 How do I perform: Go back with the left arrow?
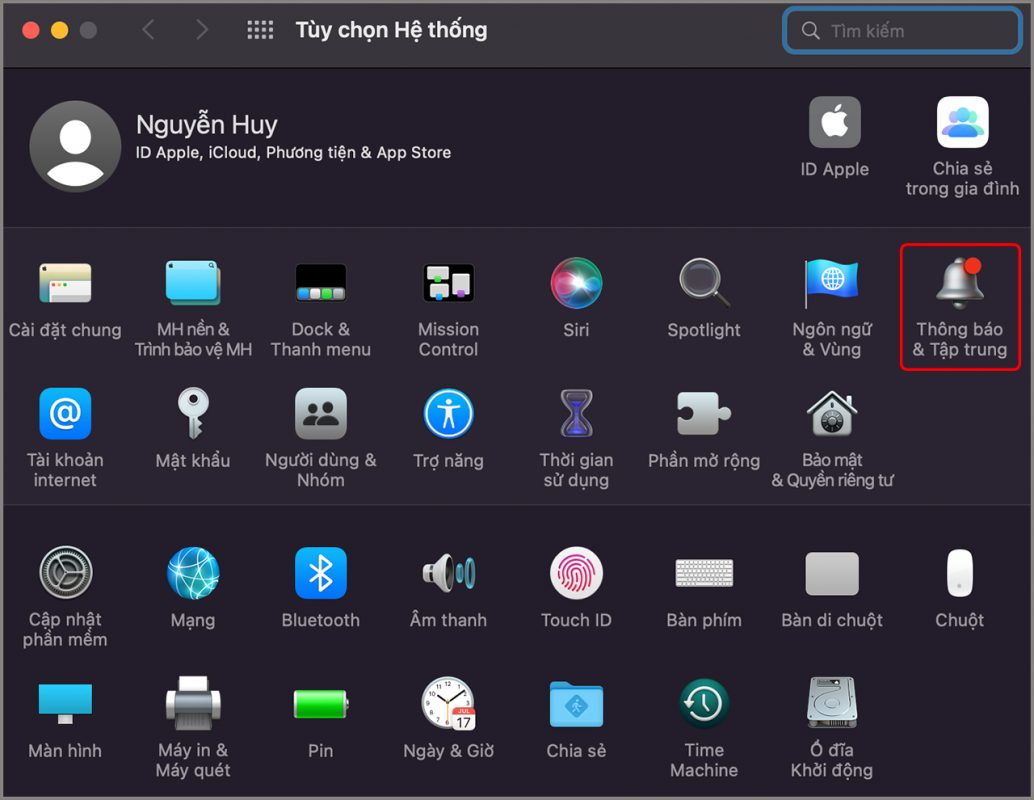coord(148,30)
